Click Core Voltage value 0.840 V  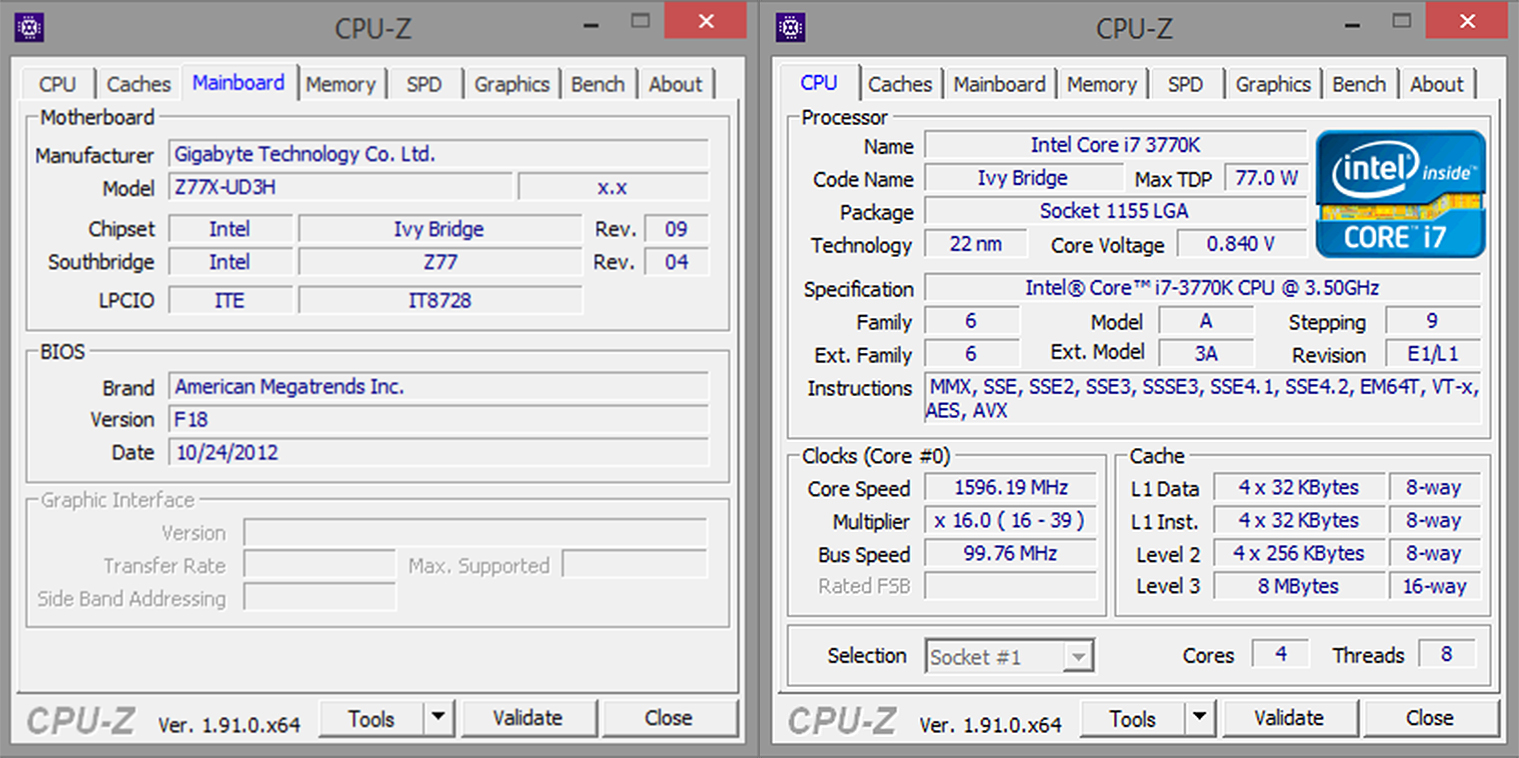pos(1241,244)
